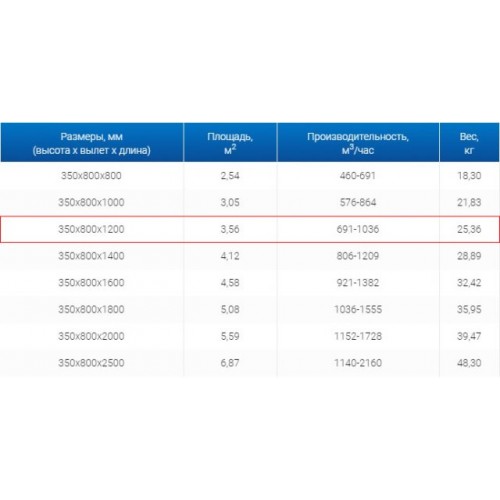Select the 350x800x2500 size cell
This screenshot has width=500, height=500.
tap(91, 363)
